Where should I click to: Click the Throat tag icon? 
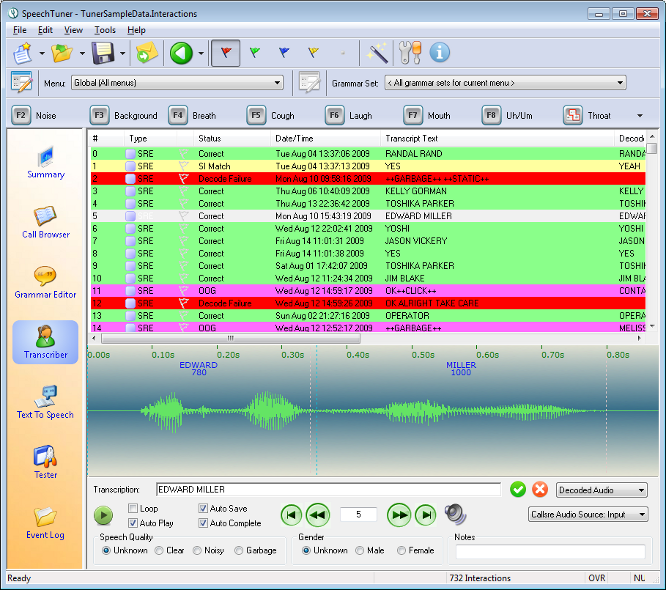(x=573, y=115)
